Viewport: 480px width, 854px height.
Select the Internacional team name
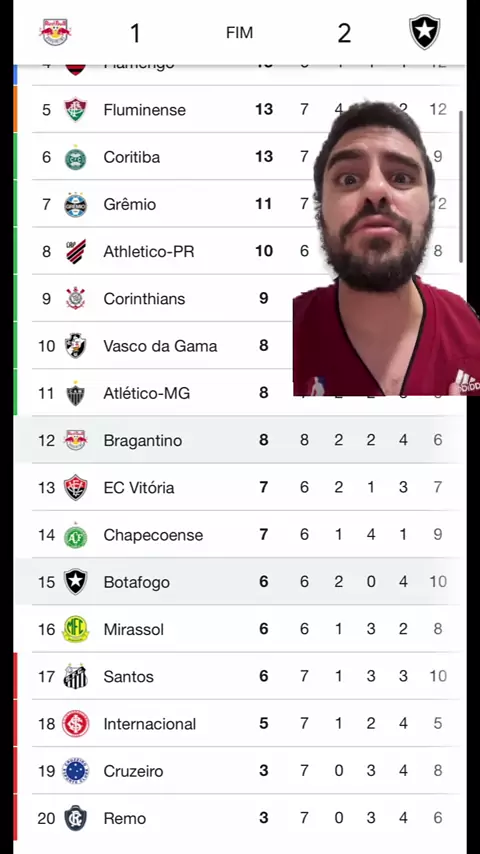[x=150, y=724]
